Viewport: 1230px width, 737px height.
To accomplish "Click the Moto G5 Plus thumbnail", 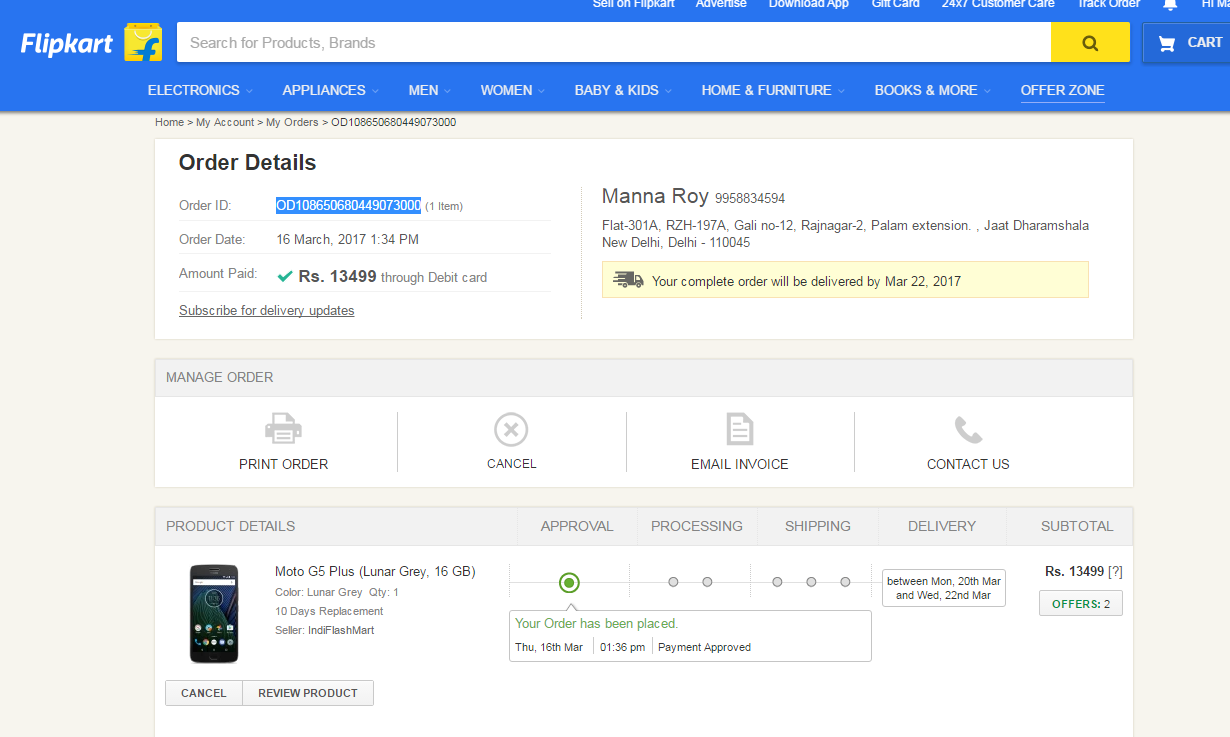I will [214, 614].
